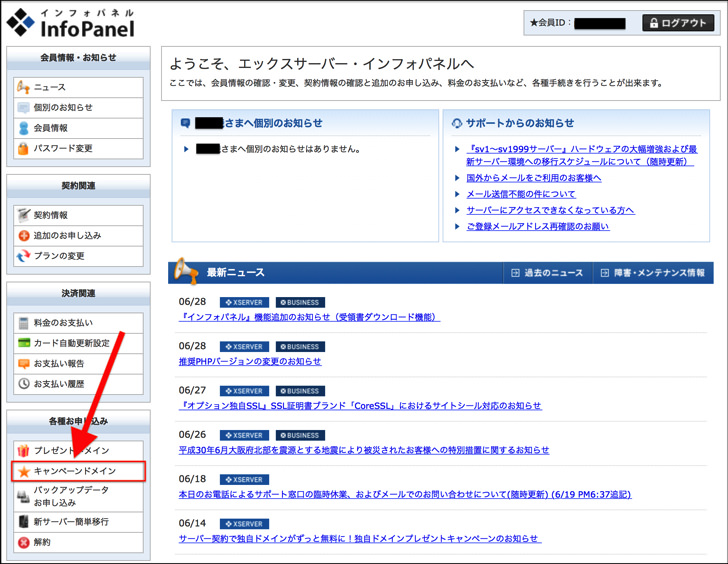Click the ニュース key icon
728x564 pixels.
pos(23,87)
